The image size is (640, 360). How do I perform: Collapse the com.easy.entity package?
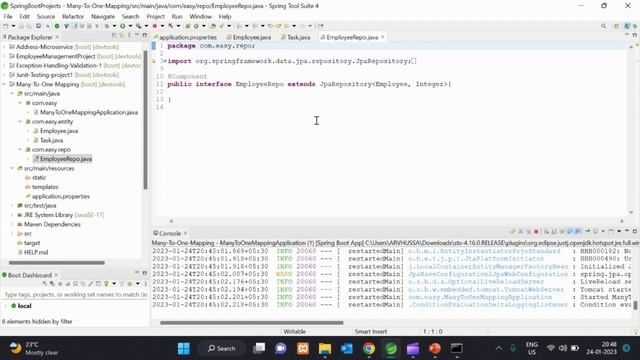coord(20,122)
